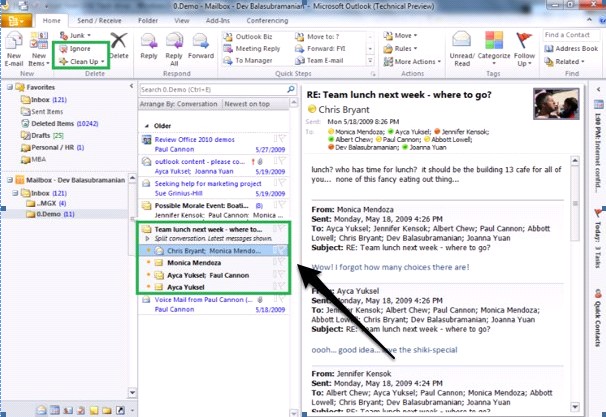Switch to the Folder tab
The image size is (606, 417).
click(x=148, y=20)
